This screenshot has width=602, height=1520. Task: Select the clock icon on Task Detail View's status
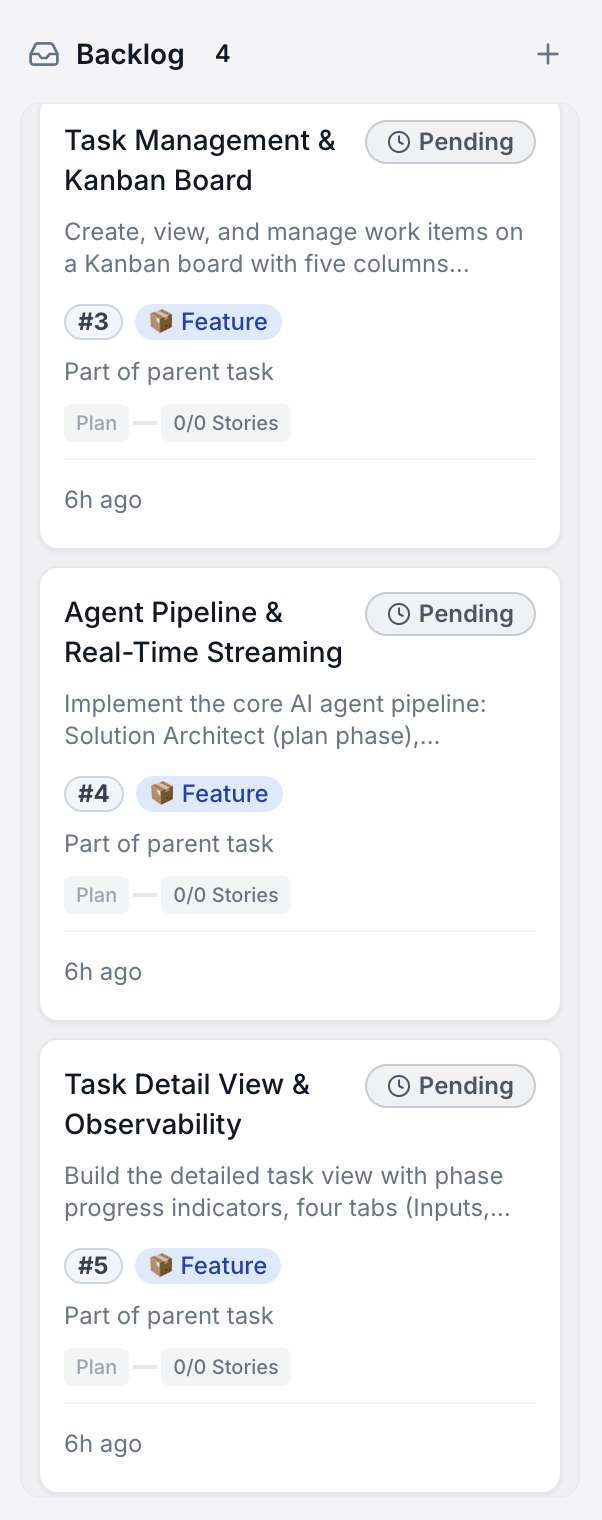coord(399,1086)
